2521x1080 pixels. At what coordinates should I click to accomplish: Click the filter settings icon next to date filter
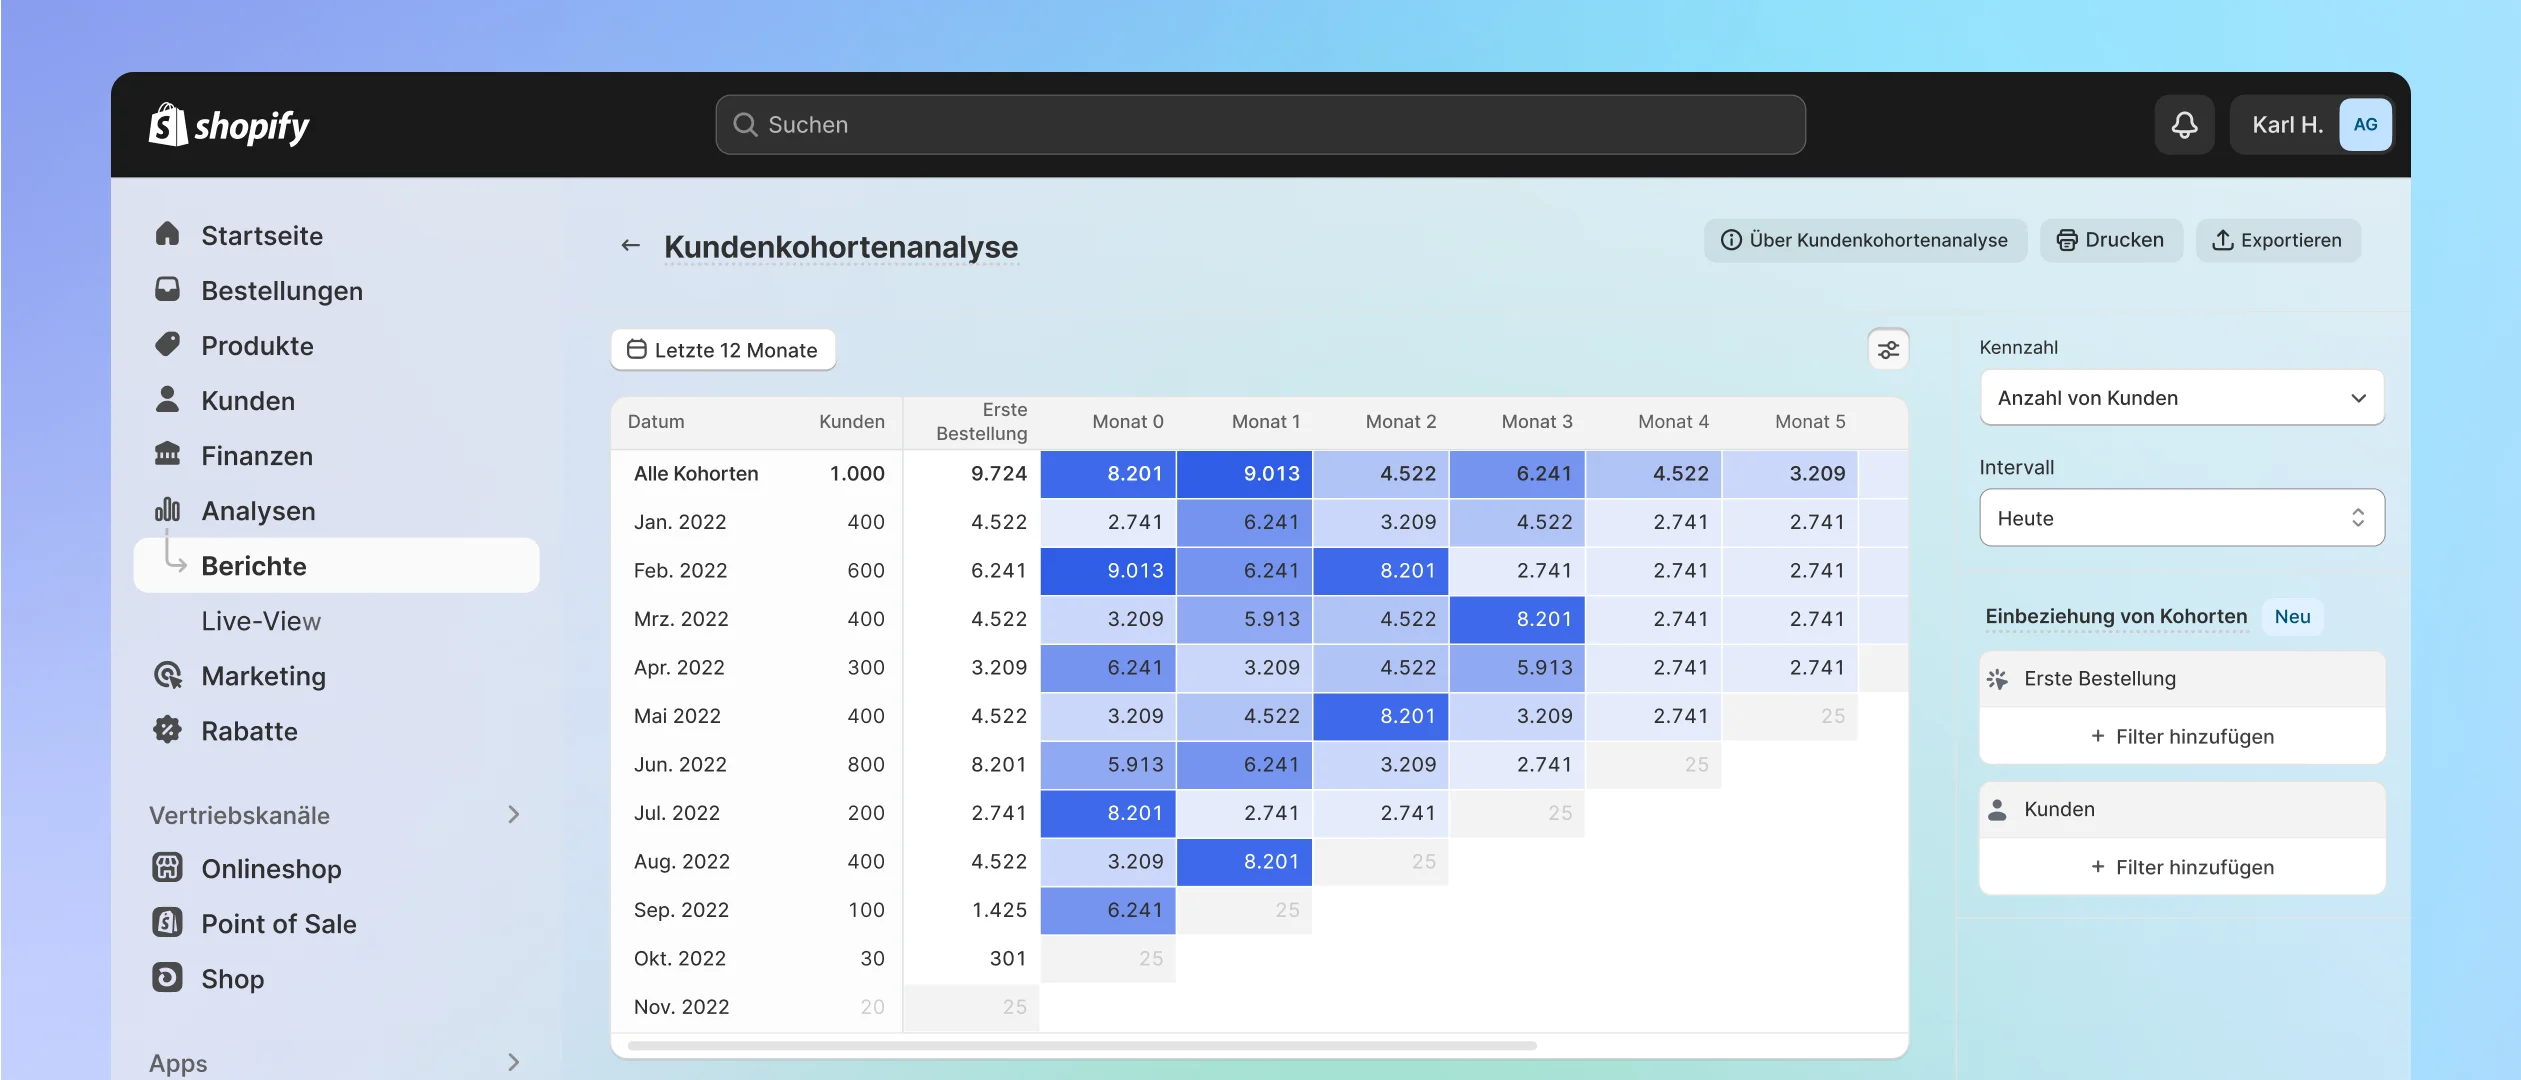[1889, 349]
